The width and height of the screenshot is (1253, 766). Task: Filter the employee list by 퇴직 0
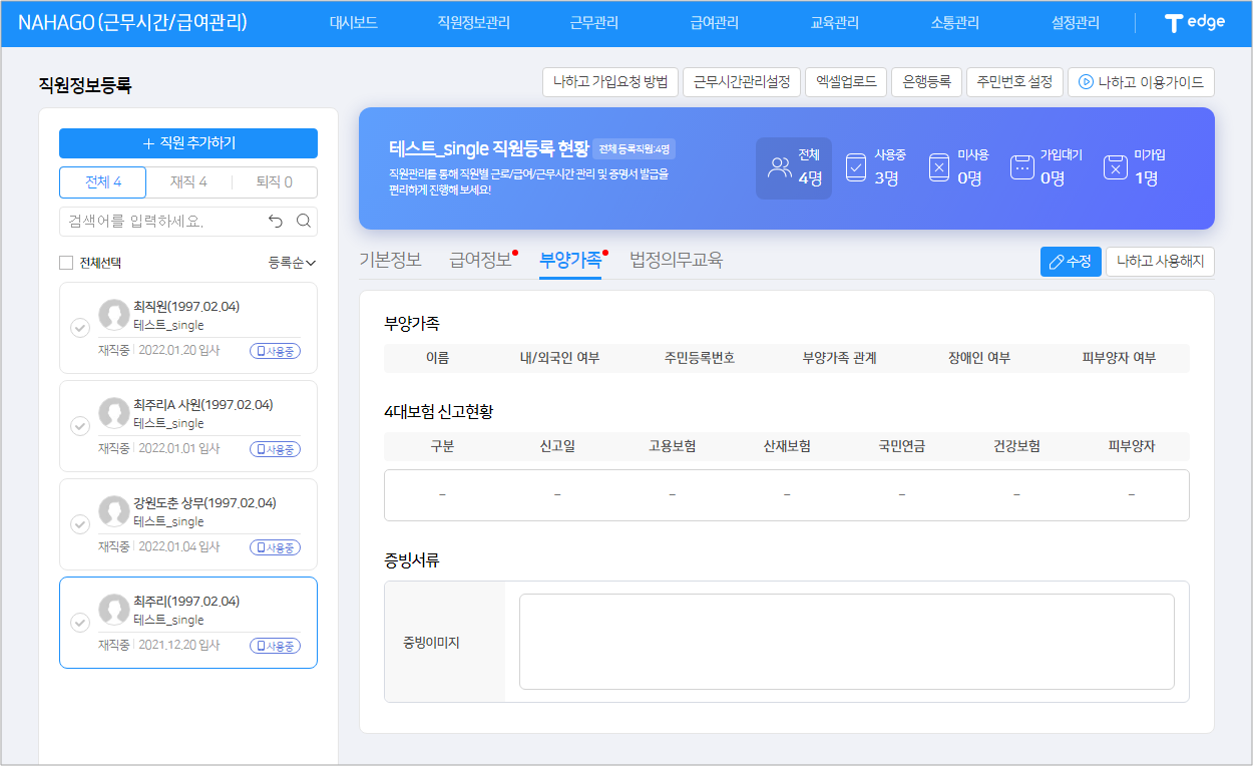274,182
